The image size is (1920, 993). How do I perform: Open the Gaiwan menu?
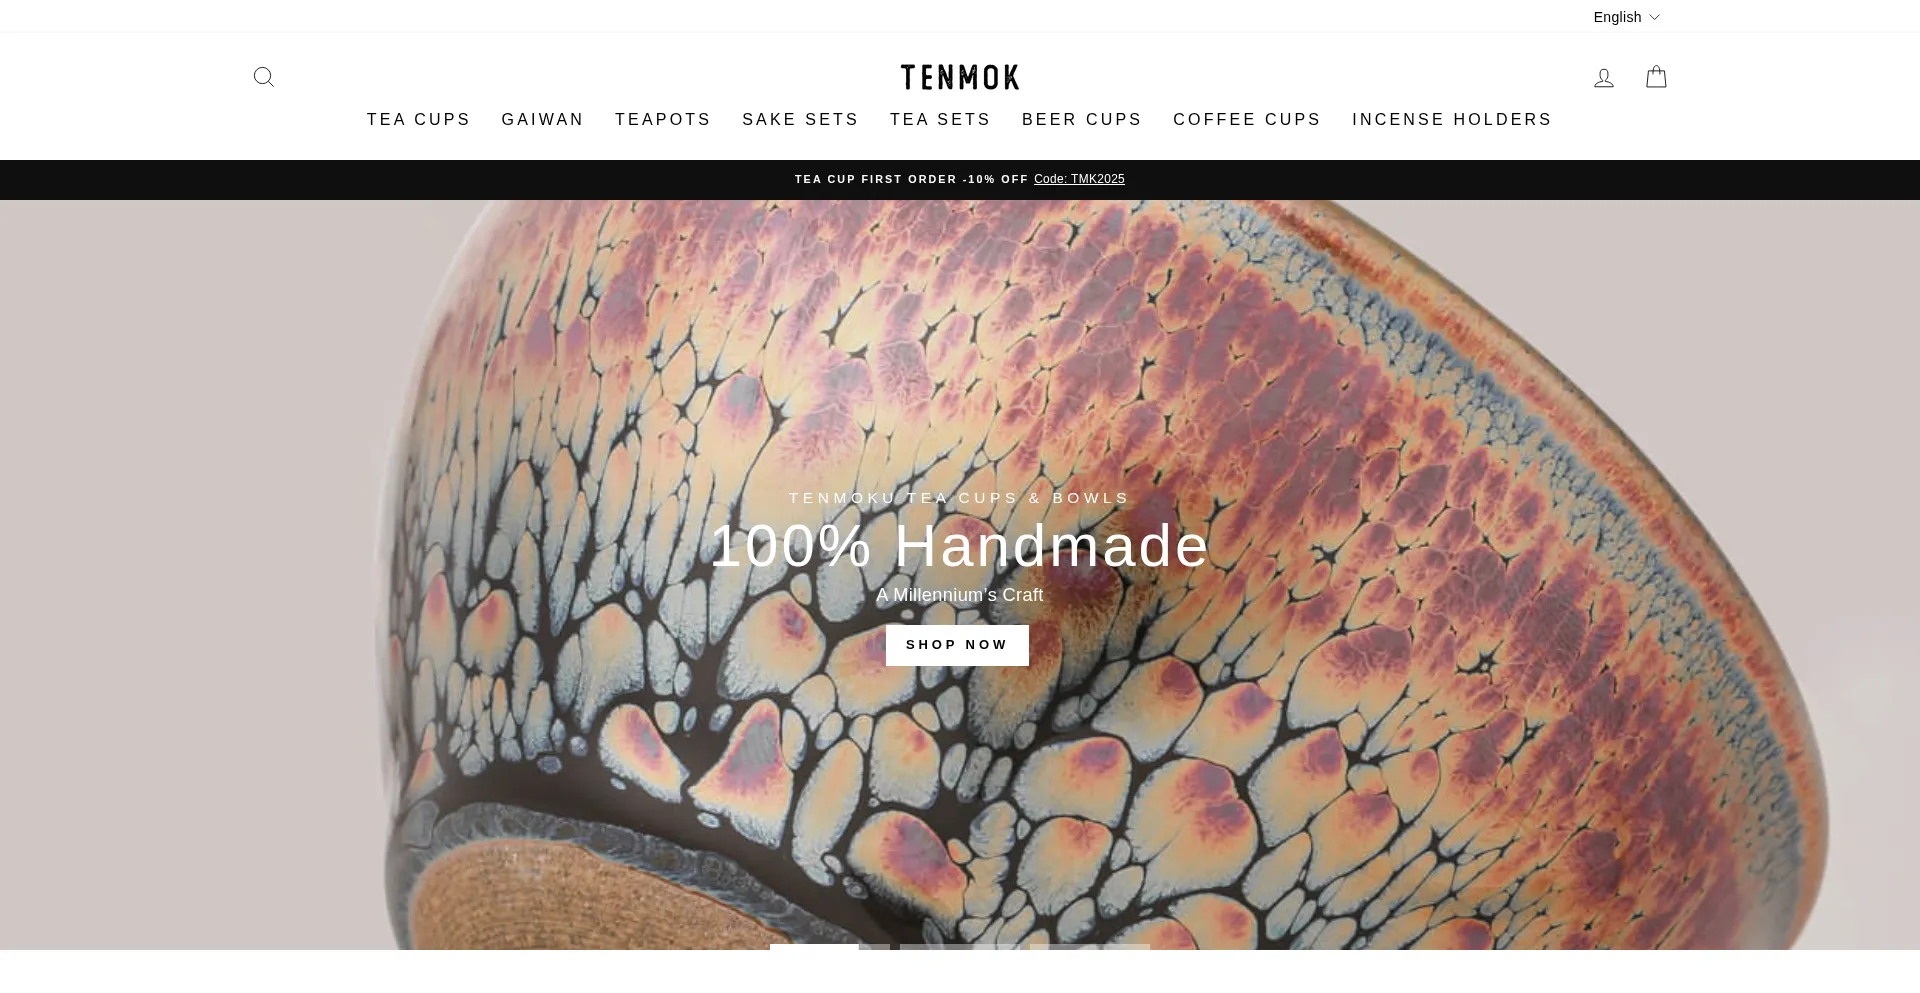pyautogui.click(x=543, y=120)
